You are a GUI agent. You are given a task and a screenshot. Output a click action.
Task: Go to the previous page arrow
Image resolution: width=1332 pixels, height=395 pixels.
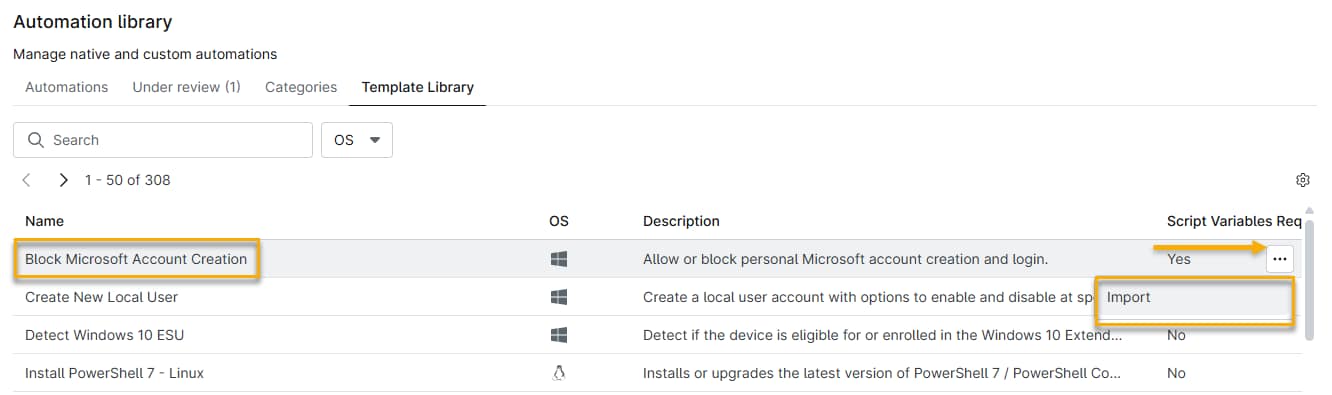point(27,180)
